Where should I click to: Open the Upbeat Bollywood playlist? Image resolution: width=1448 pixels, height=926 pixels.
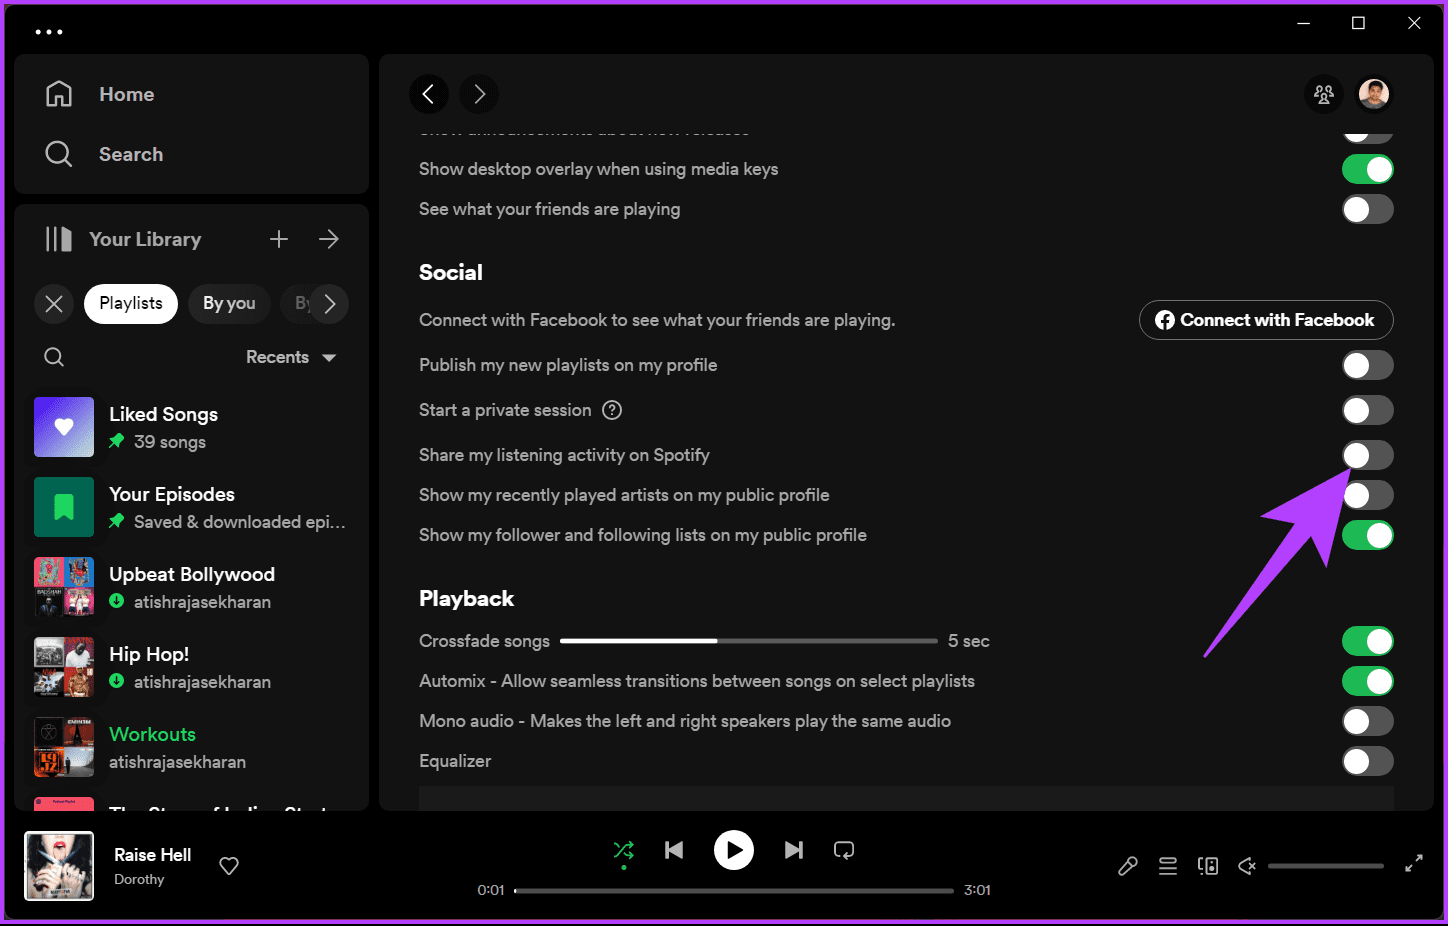[190, 587]
